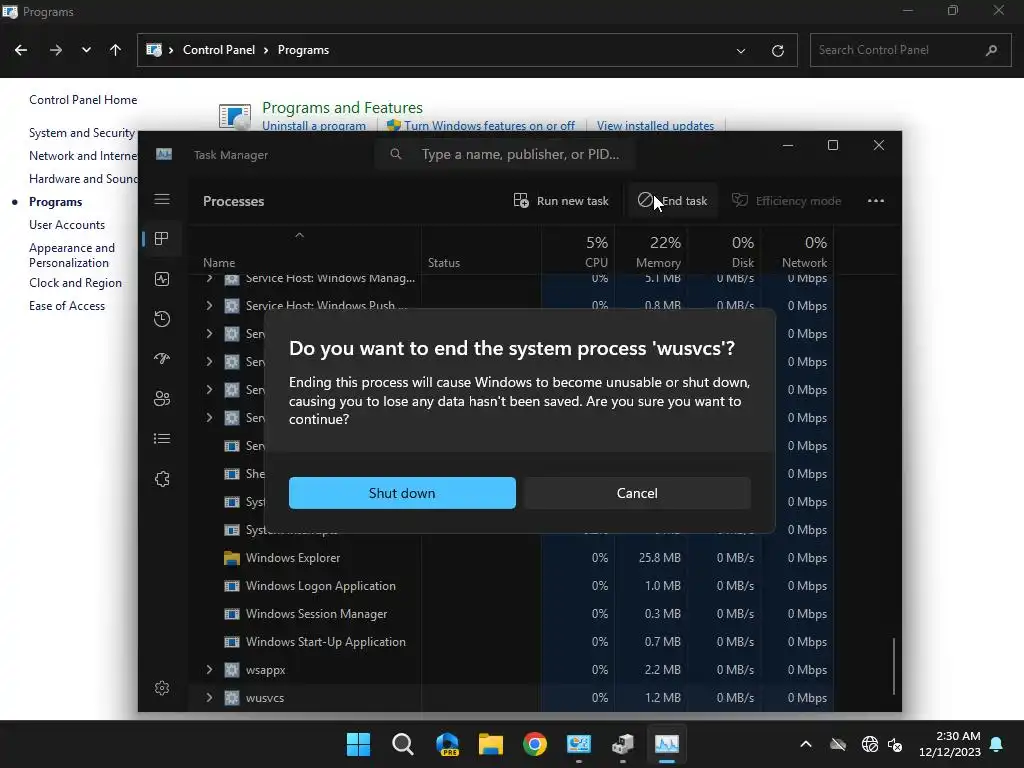Expand the wsappx process row

(209, 669)
